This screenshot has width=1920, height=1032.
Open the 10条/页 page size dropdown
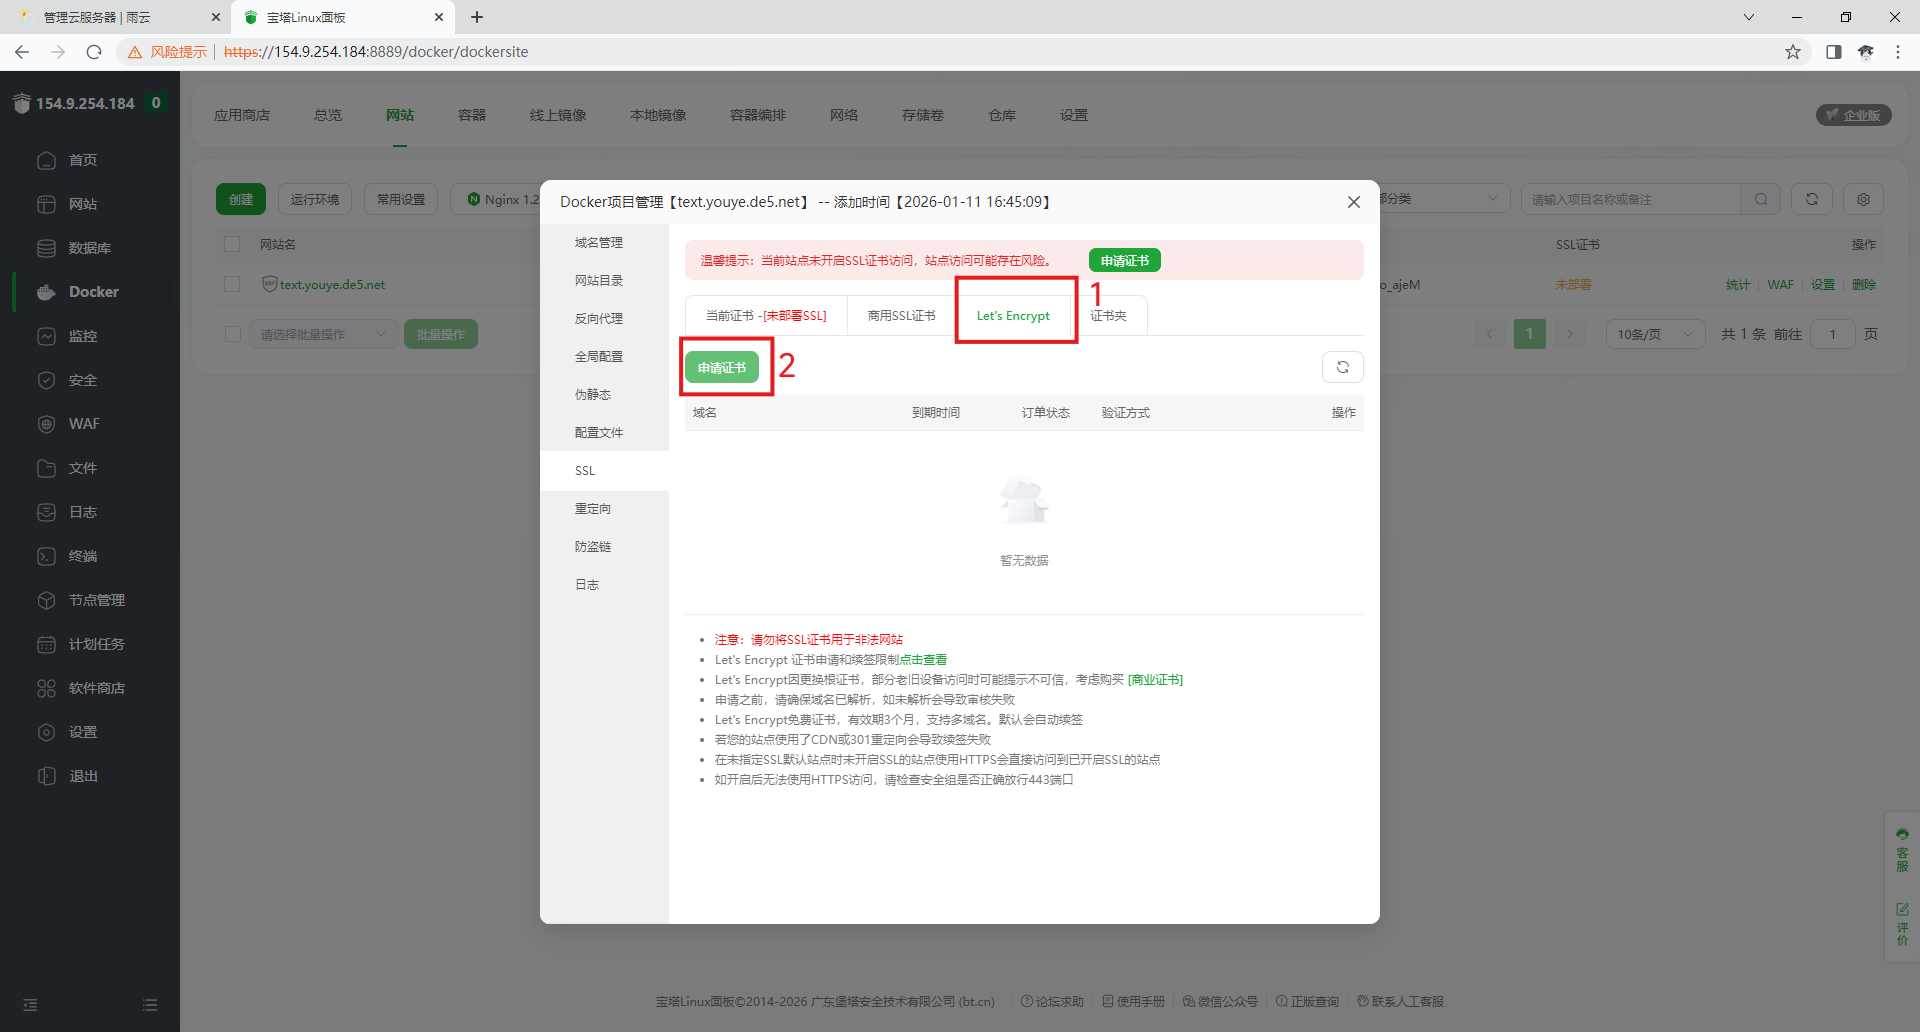1654,334
